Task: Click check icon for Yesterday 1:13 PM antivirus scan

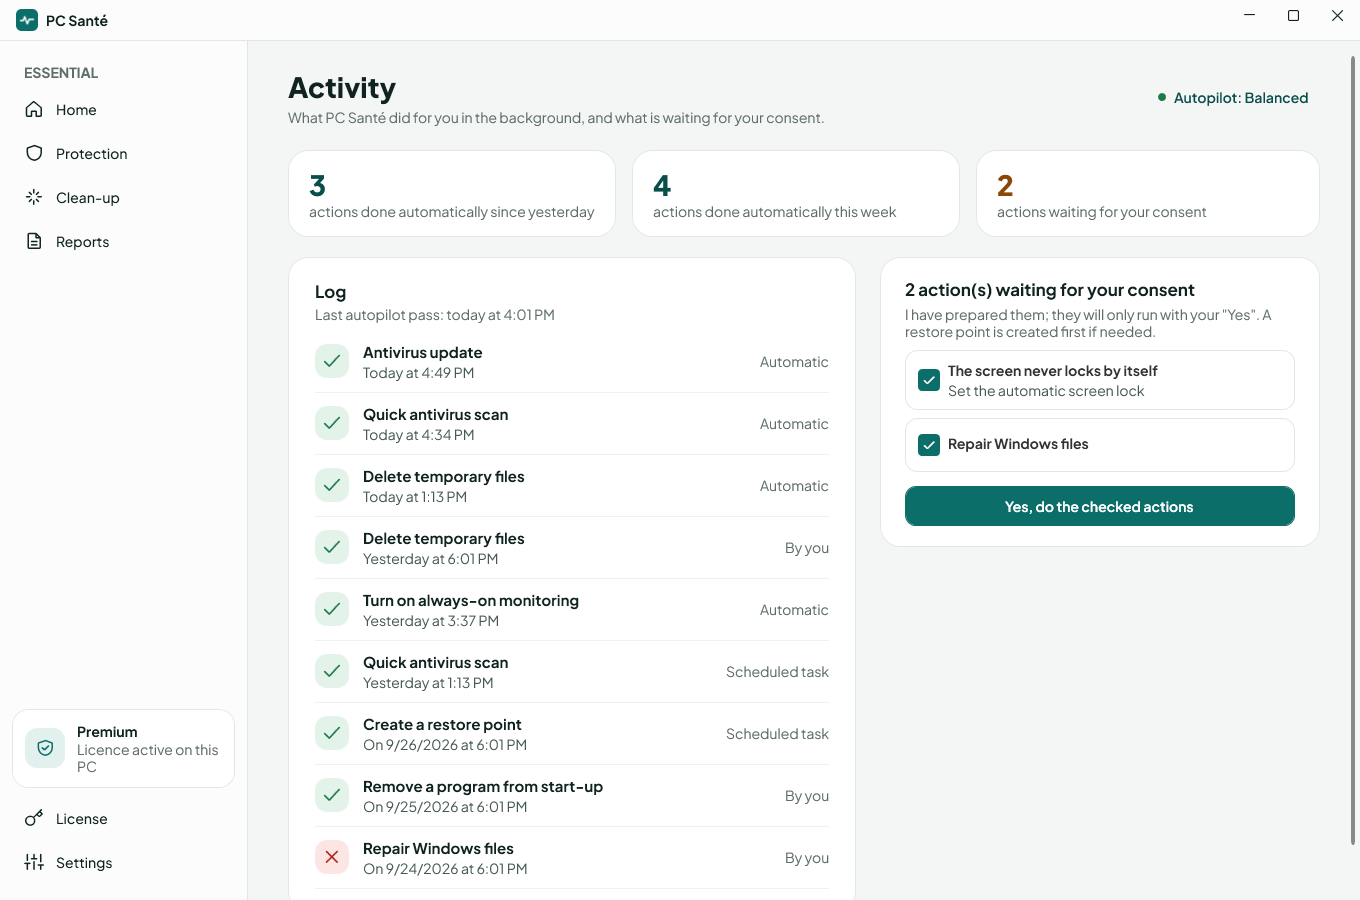Action: [332, 671]
